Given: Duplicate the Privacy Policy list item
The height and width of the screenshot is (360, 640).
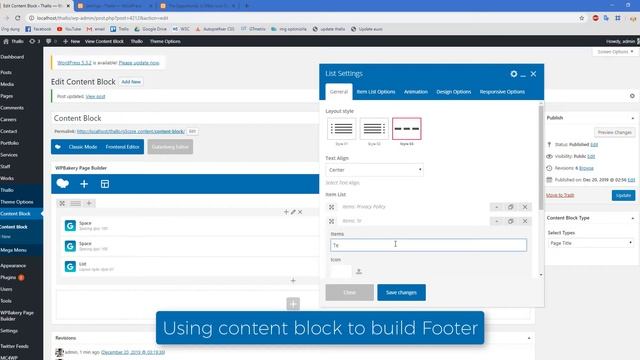Looking at the screenshot, I should pos(511,207).
